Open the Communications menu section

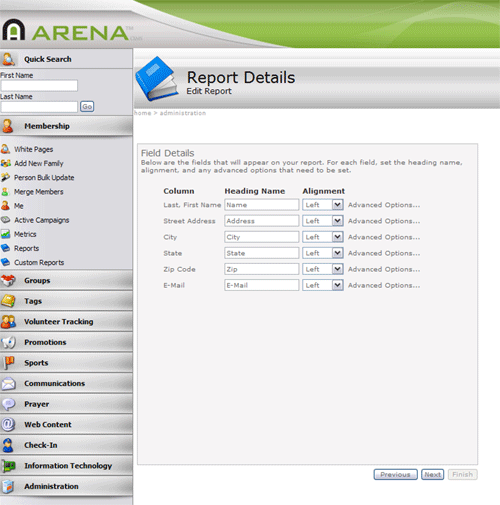point(66,383)
